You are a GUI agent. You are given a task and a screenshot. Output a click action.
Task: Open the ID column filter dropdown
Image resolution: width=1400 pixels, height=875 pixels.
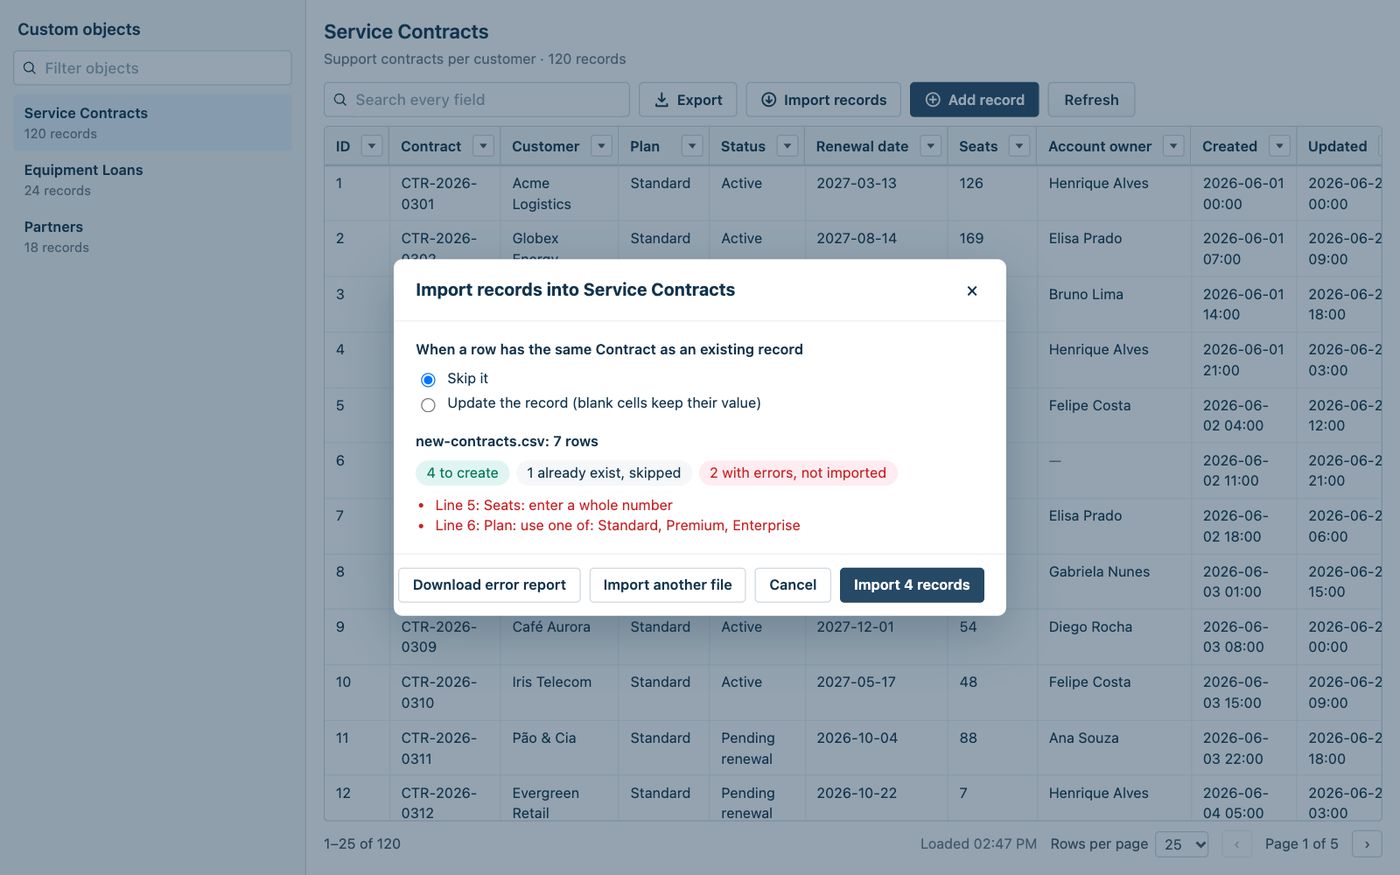coord(372,146)
